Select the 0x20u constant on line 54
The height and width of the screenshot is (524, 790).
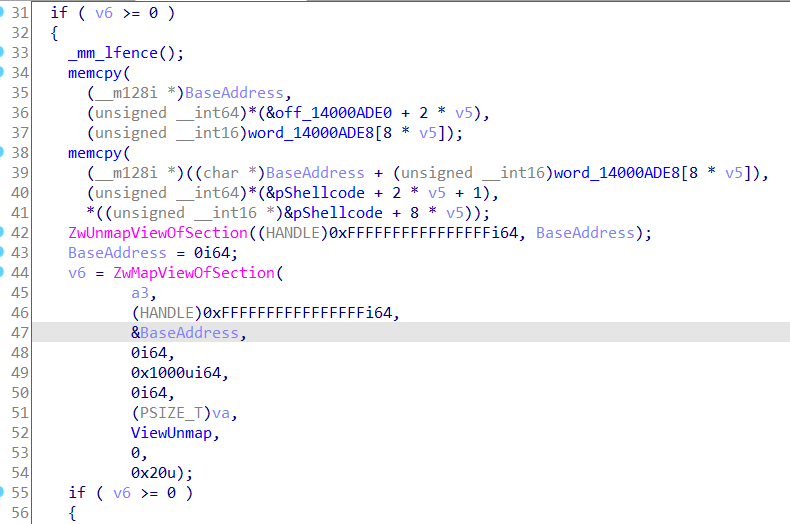pos(154,473)
